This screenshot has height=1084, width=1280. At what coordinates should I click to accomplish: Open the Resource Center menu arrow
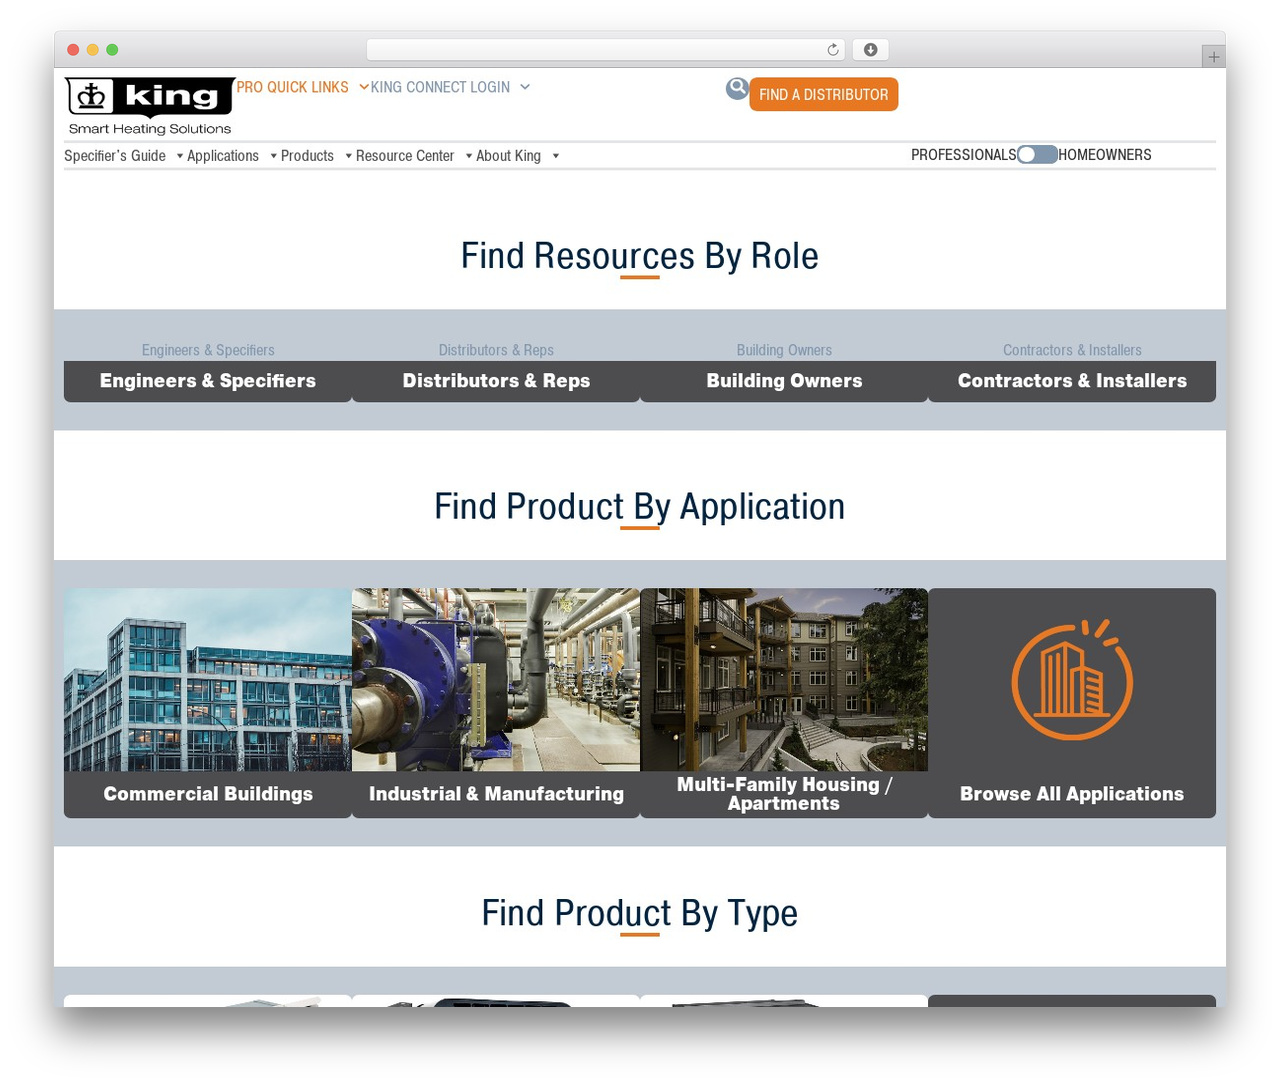pos(468,156)
